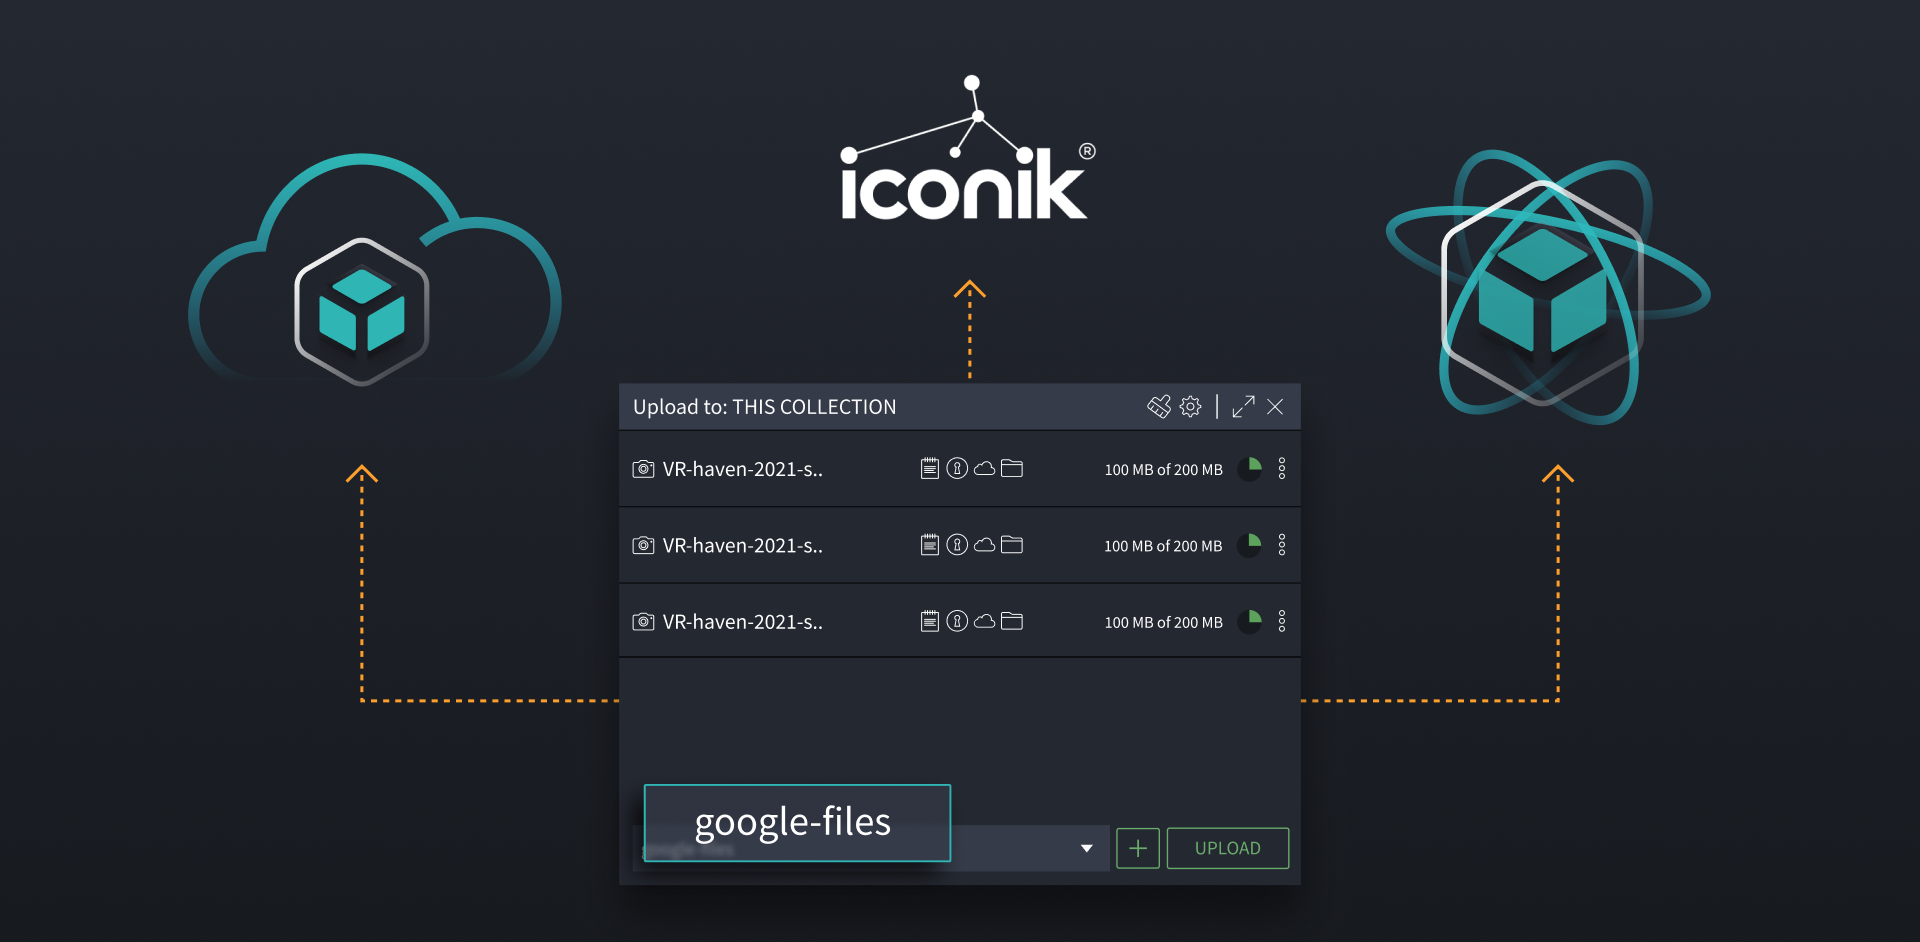Click the google-files storage field
This screenshot has width=1920, height=942.
[795, 822]
